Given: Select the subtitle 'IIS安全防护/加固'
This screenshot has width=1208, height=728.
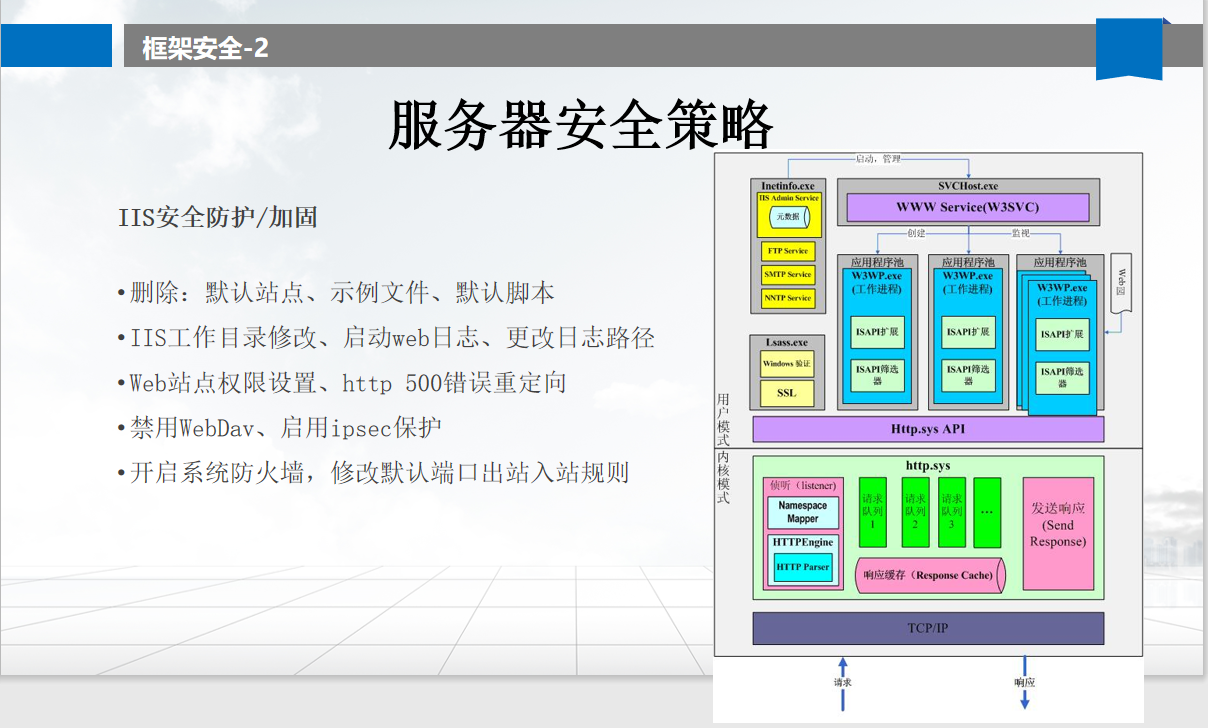Looking at the screenshot, I should [x=218, y=216].
